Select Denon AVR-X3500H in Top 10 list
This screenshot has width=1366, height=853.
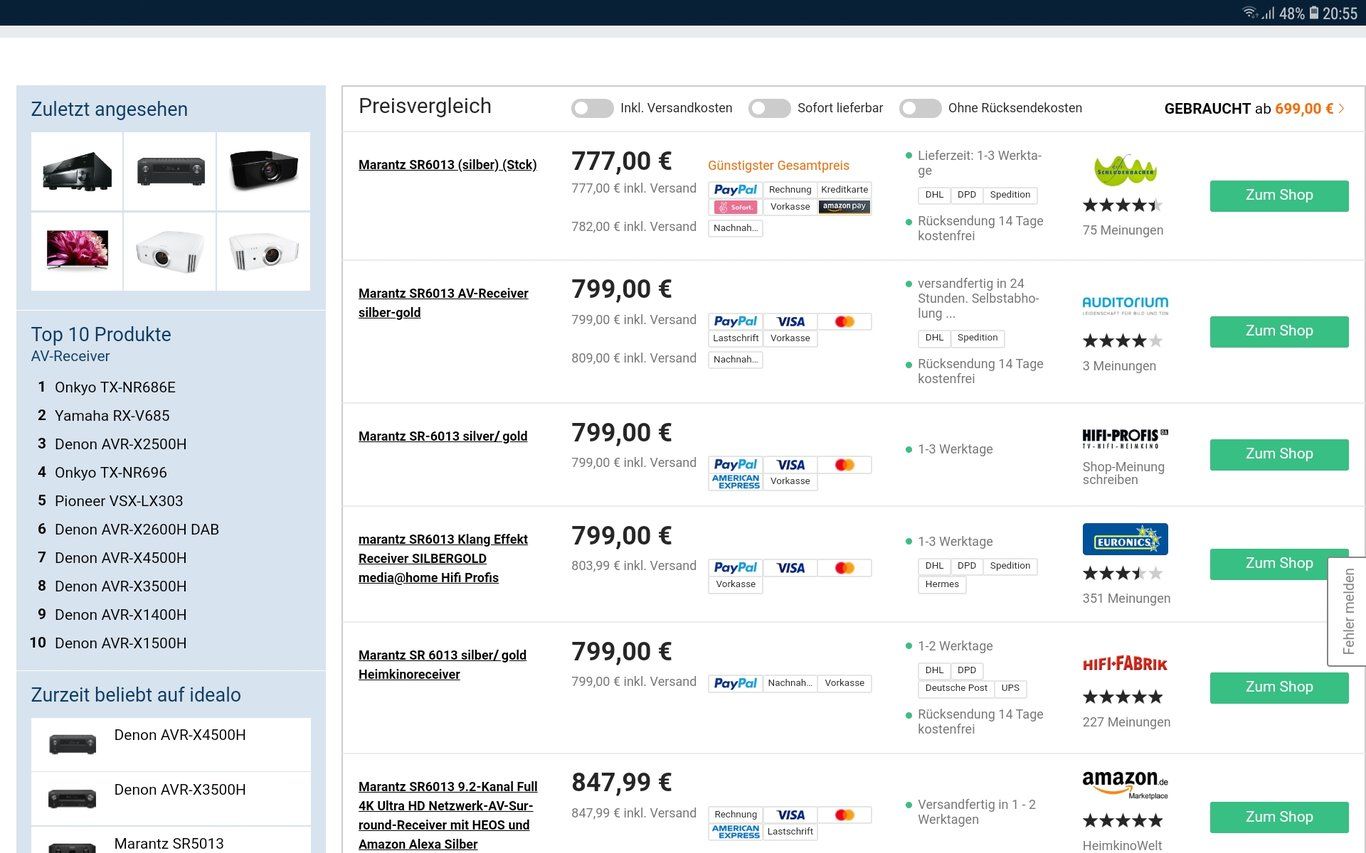tap(120, 587)
